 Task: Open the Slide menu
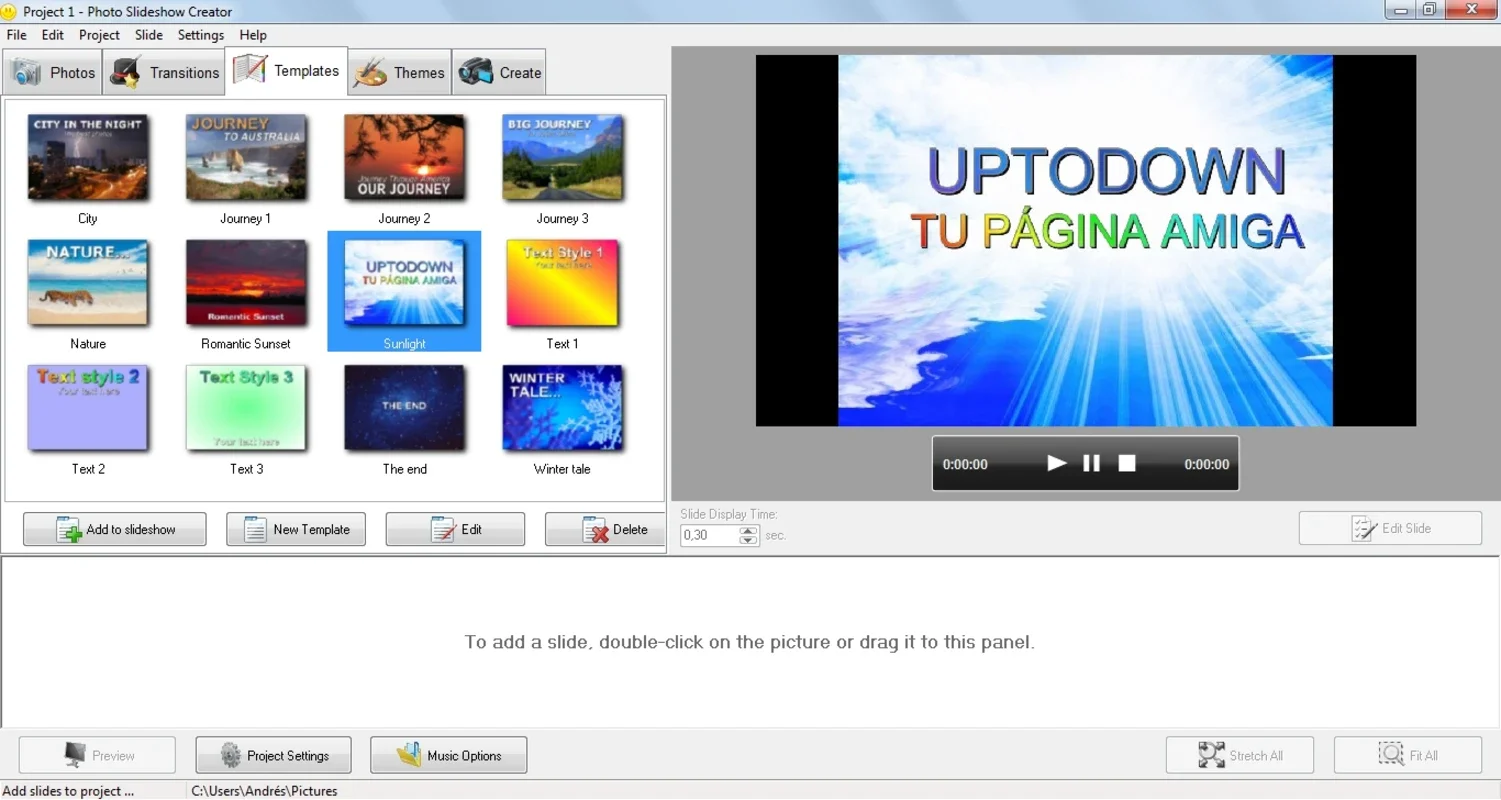[x=149, y=35]
